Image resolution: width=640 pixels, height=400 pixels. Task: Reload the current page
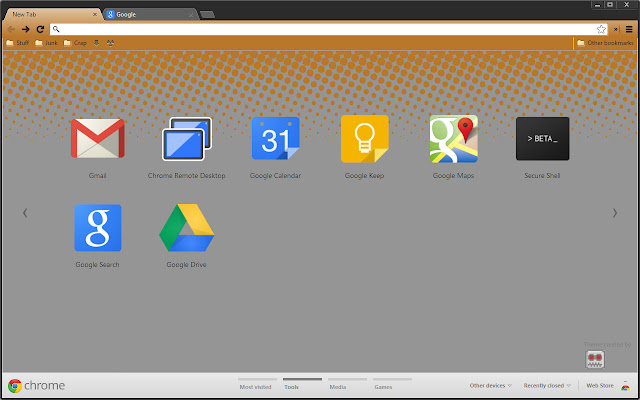(40, 29)
